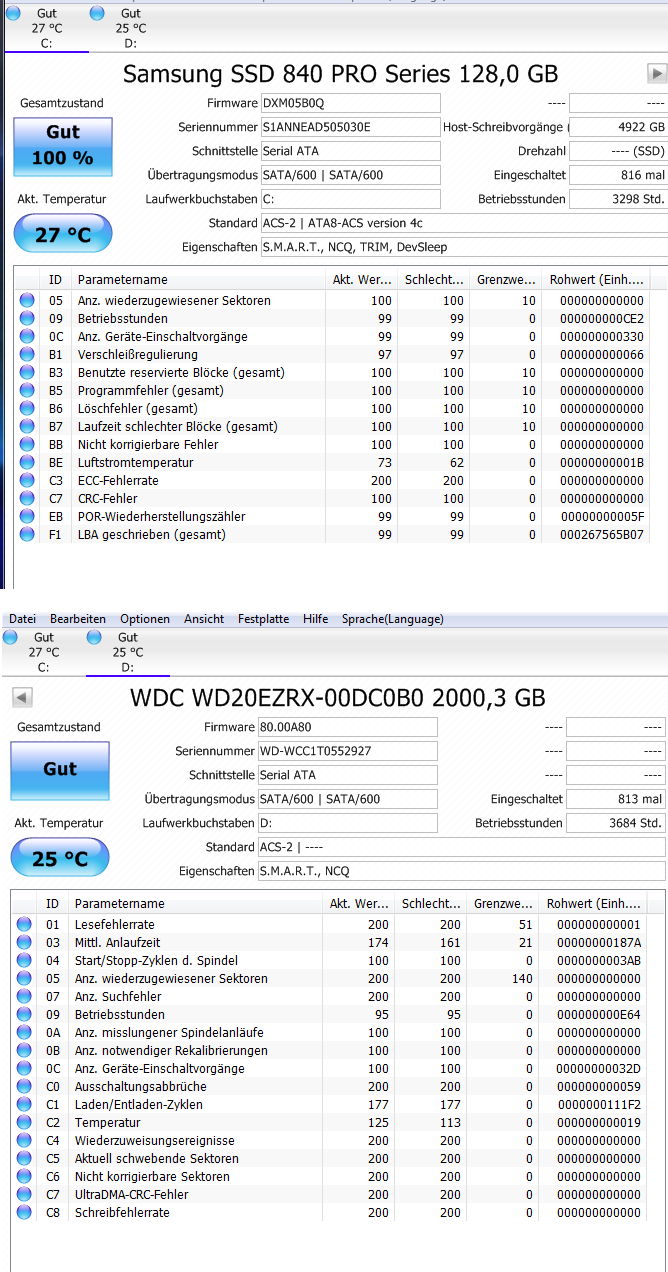Click WDC serial number field WD-WCC1T0552927

[347, 751]
